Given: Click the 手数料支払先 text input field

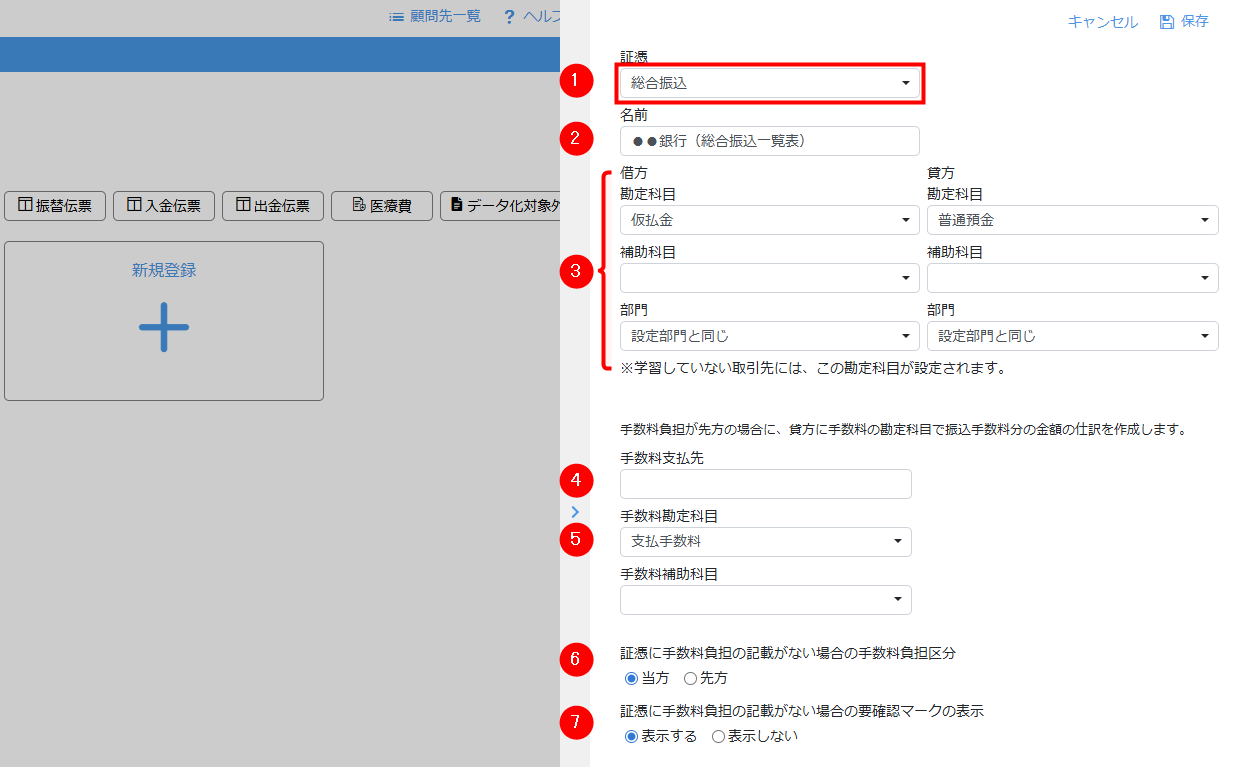Looking at the screenshot, I should tap(765, 484).
